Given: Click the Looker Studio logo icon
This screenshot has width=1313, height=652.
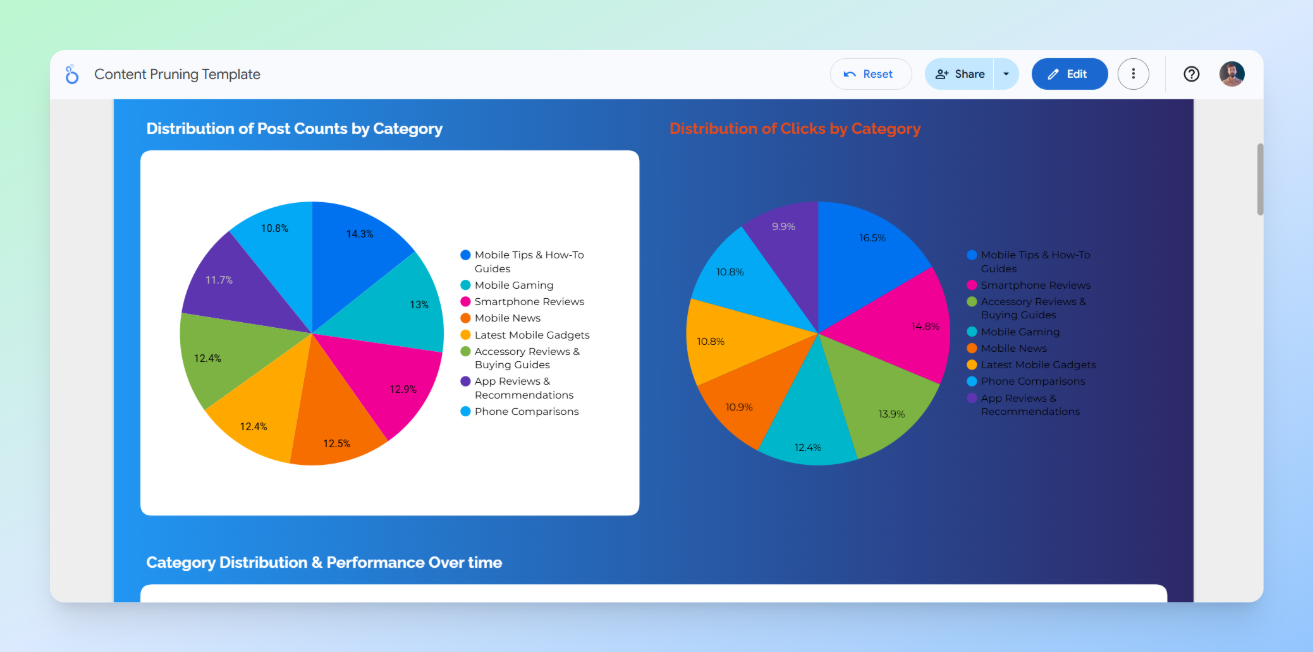Looking at the screenshot, I should (x=71, y=74).
